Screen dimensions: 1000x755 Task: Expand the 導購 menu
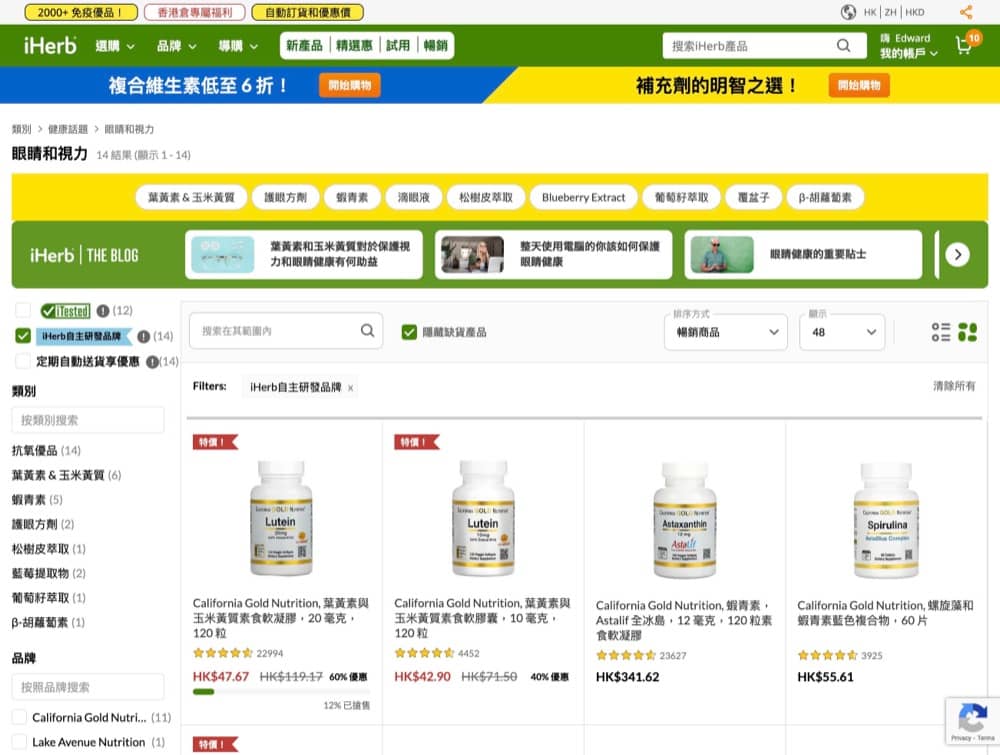click(x=239, y=46)
